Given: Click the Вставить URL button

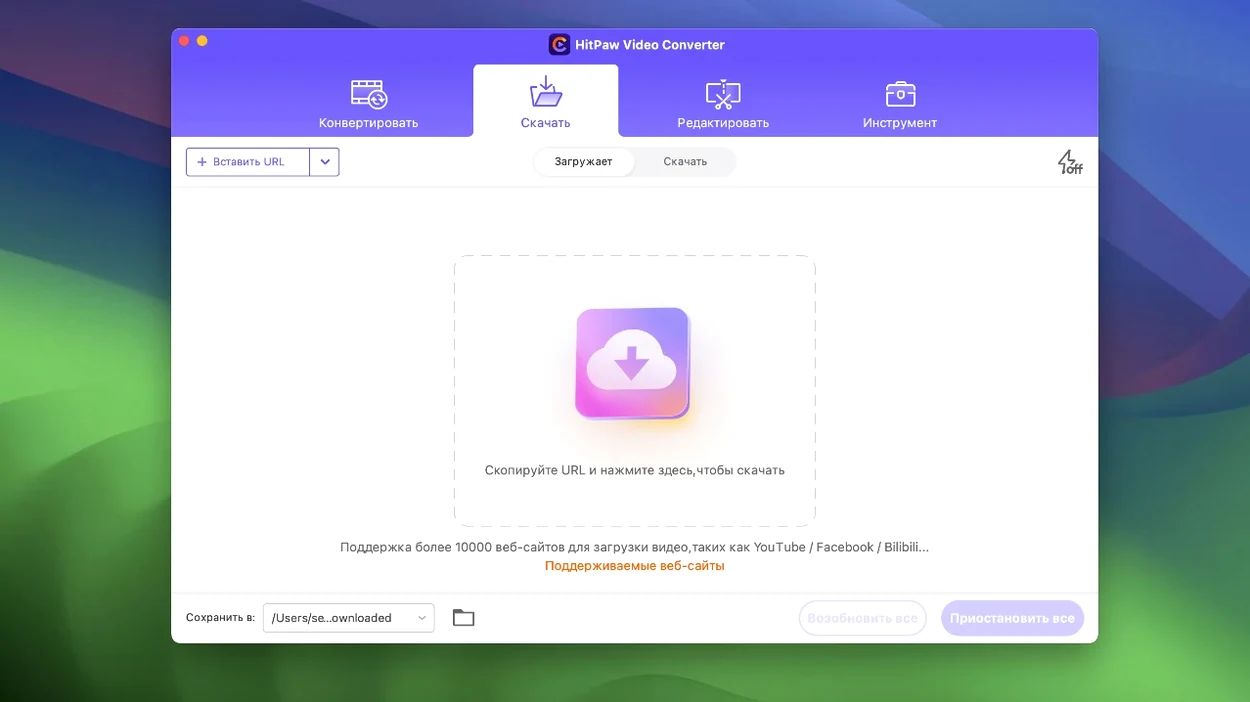Looking at the screenshot, I should pyautogui.click(x=248, y=162).
